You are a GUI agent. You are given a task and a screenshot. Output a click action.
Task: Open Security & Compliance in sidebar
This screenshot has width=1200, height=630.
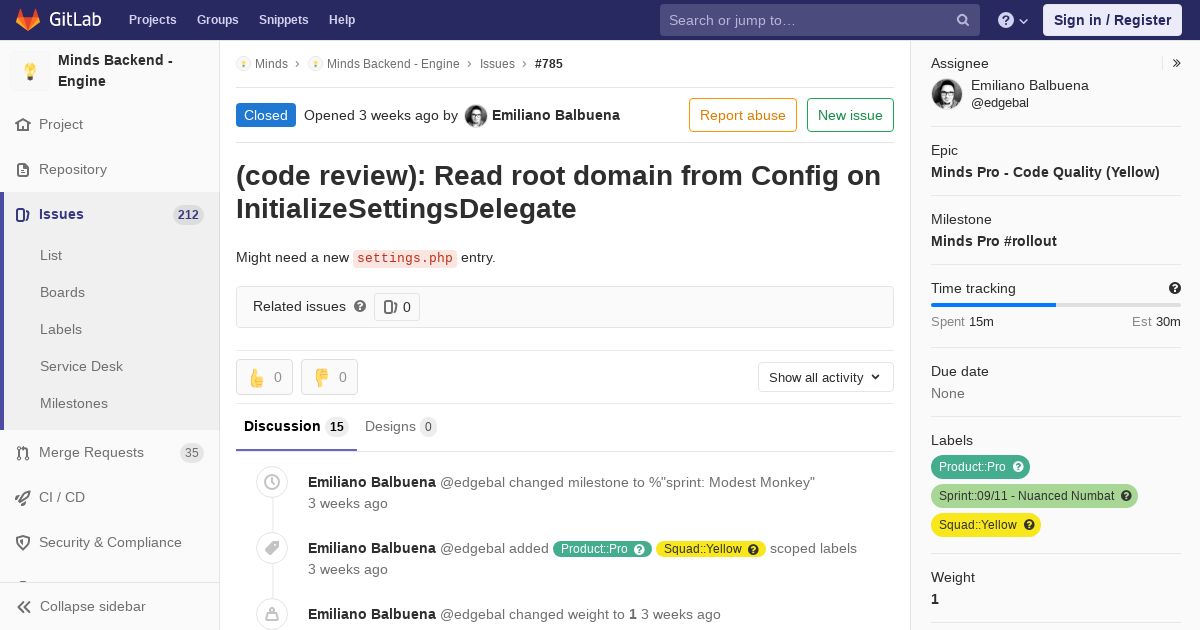[110, 542]
